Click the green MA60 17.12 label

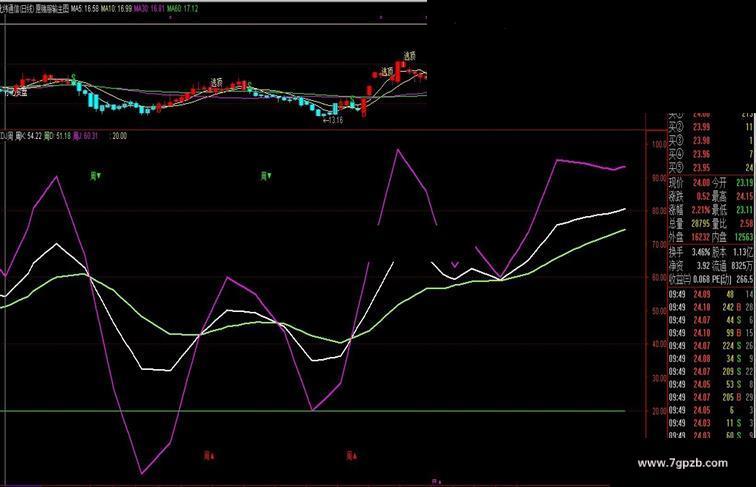(183, 8)
